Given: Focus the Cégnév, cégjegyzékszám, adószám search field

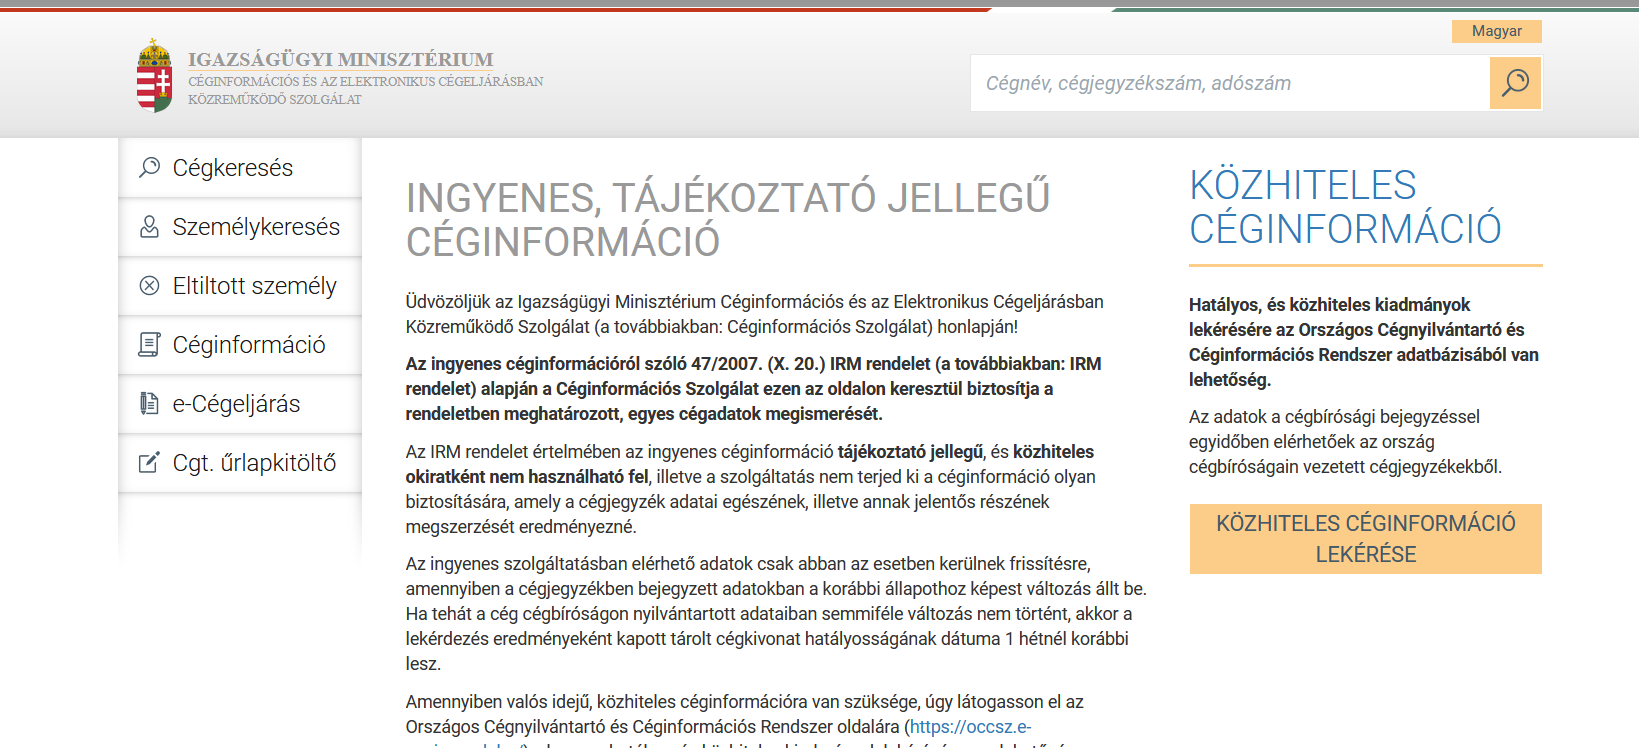Looking at the screenshot, I should click(x=1230, y=83).
